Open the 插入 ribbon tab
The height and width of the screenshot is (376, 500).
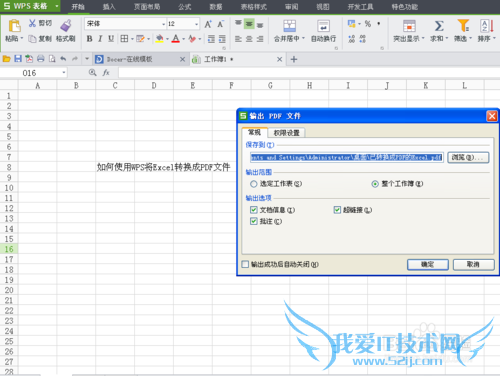point(109,7)
